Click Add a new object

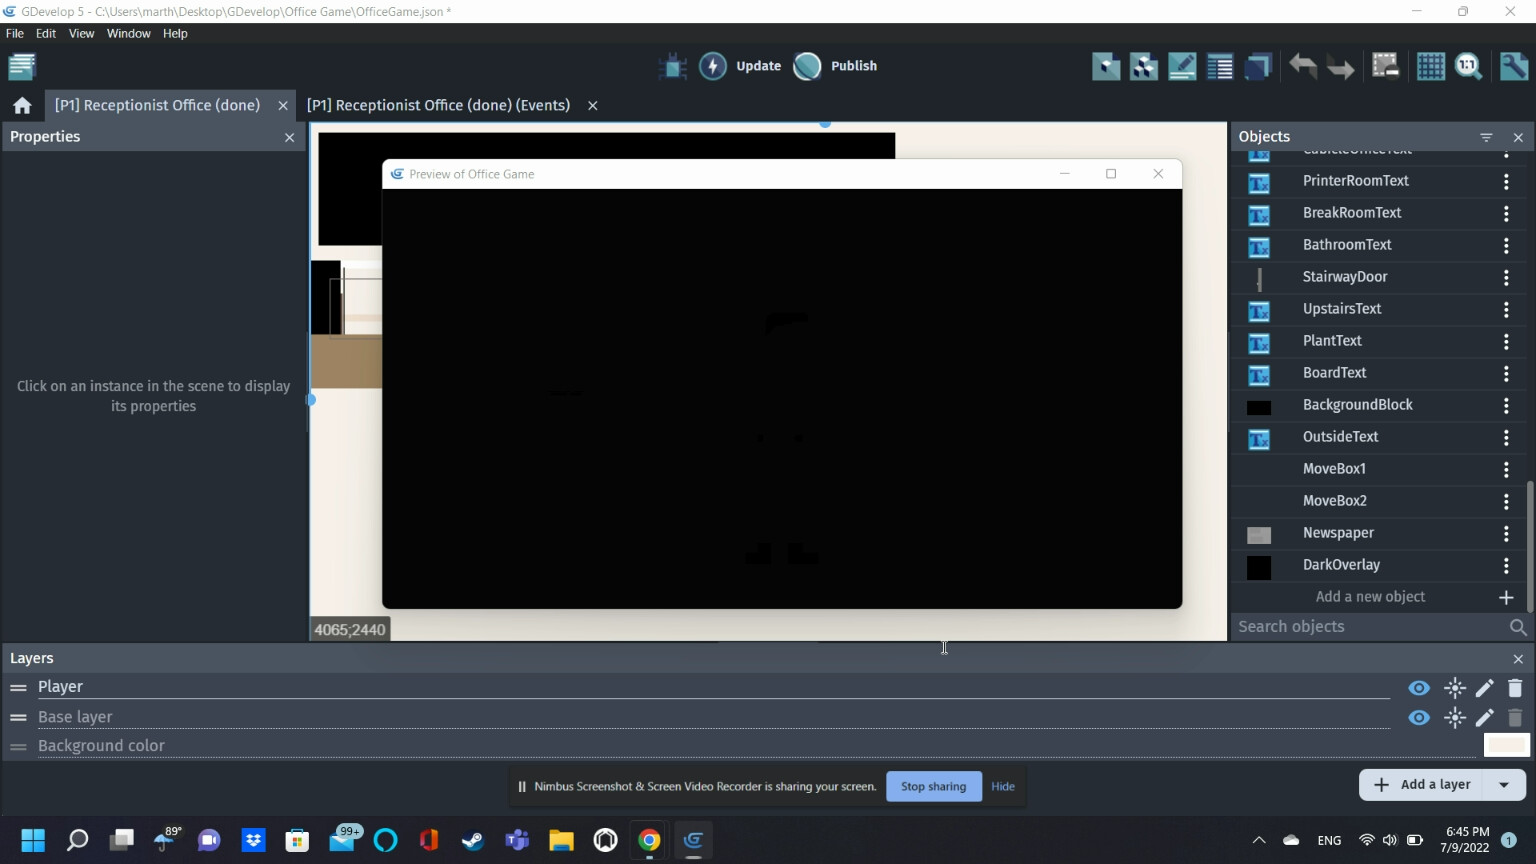(1370, 597)
